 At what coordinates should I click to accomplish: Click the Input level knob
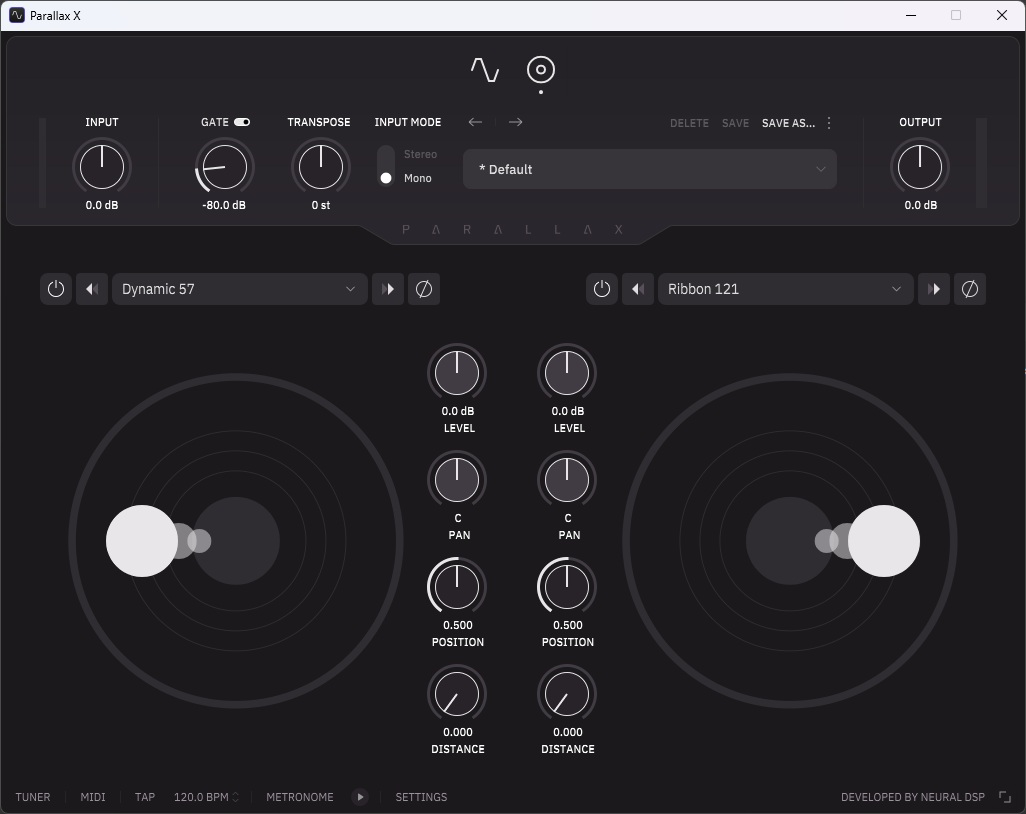(102, 167)
